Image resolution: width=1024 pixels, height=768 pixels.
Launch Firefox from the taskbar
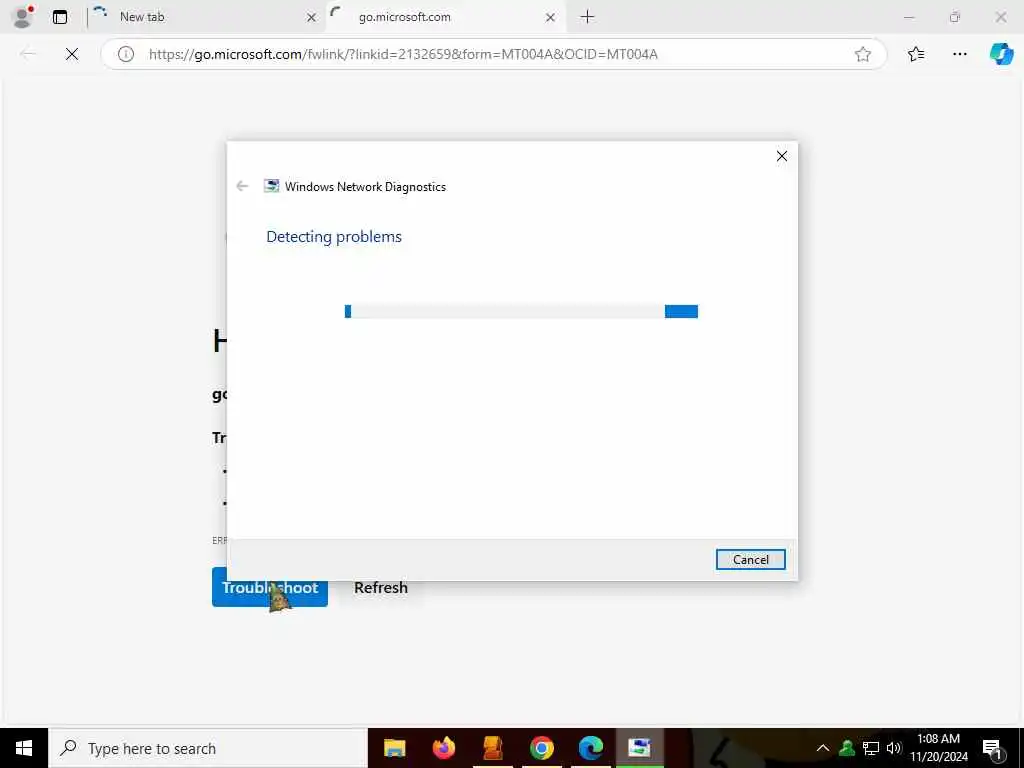pos(443,748)
